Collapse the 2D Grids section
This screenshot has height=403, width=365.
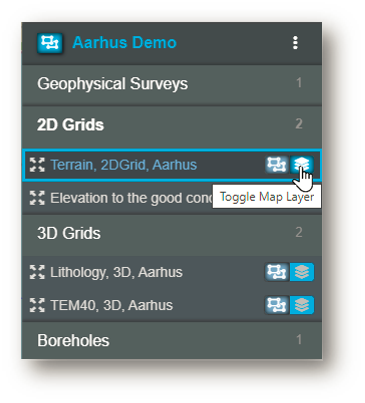point(172,125)
